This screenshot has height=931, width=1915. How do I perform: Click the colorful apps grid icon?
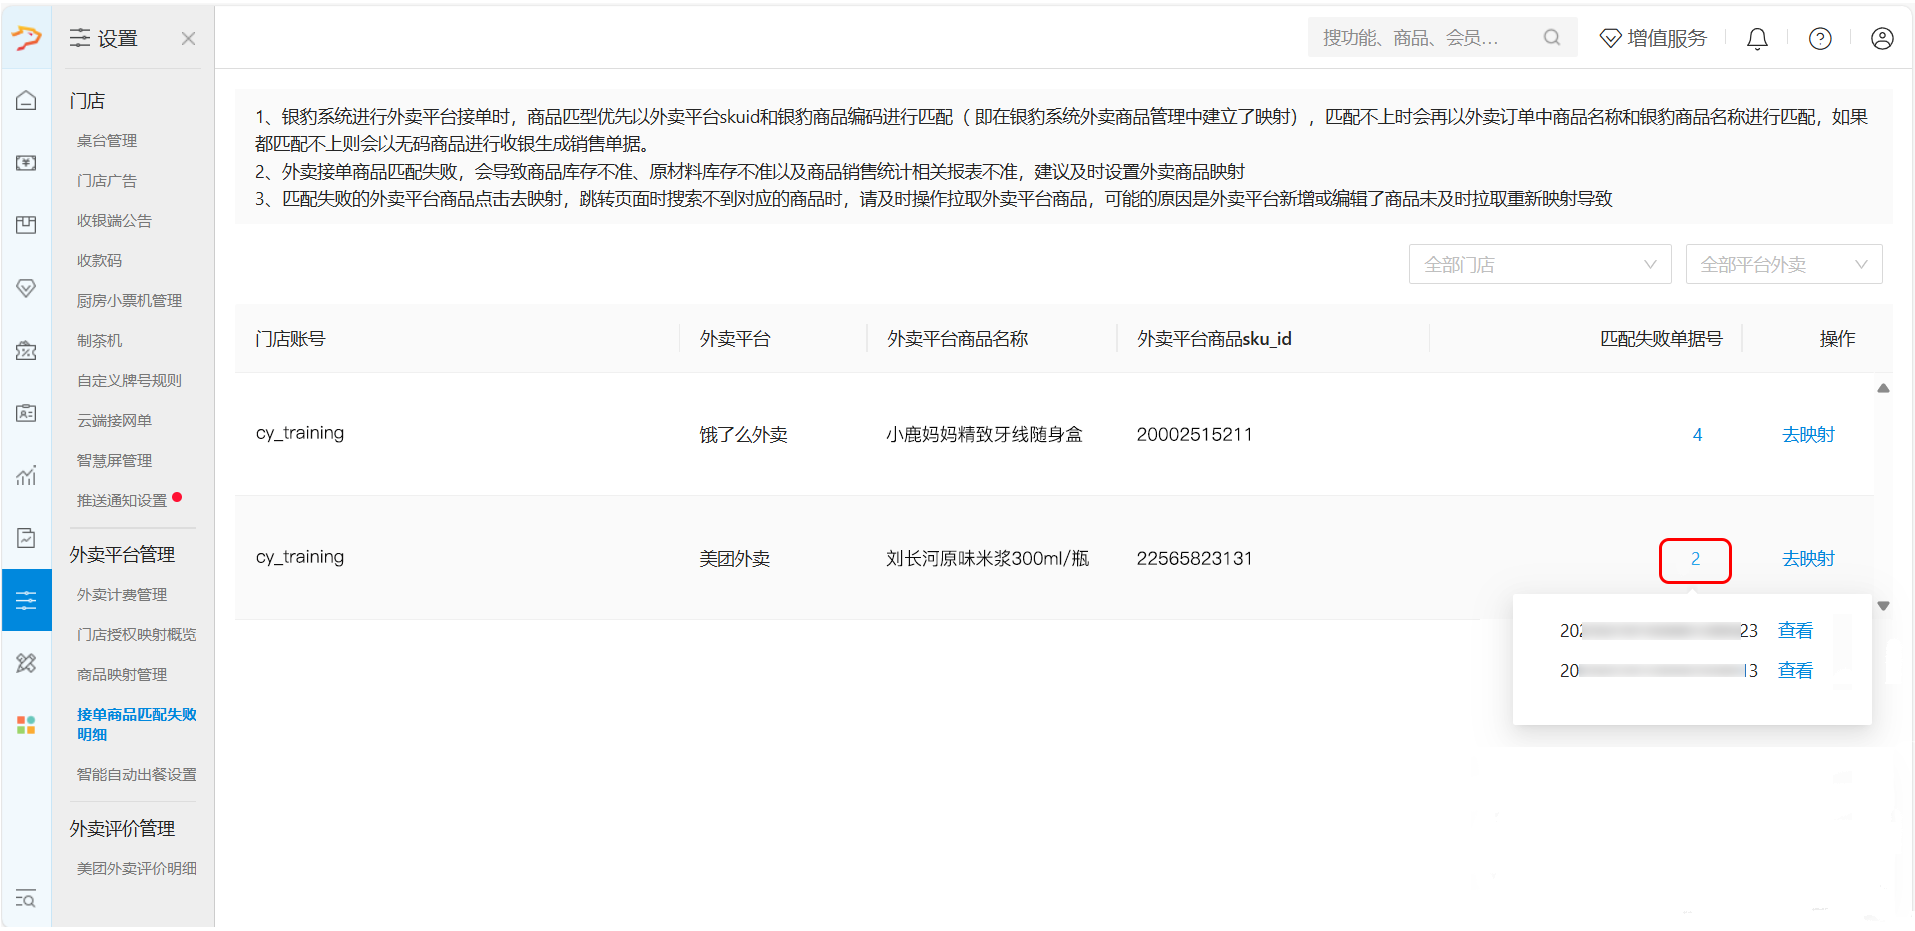pyautogui.click(x=26, y=724)
